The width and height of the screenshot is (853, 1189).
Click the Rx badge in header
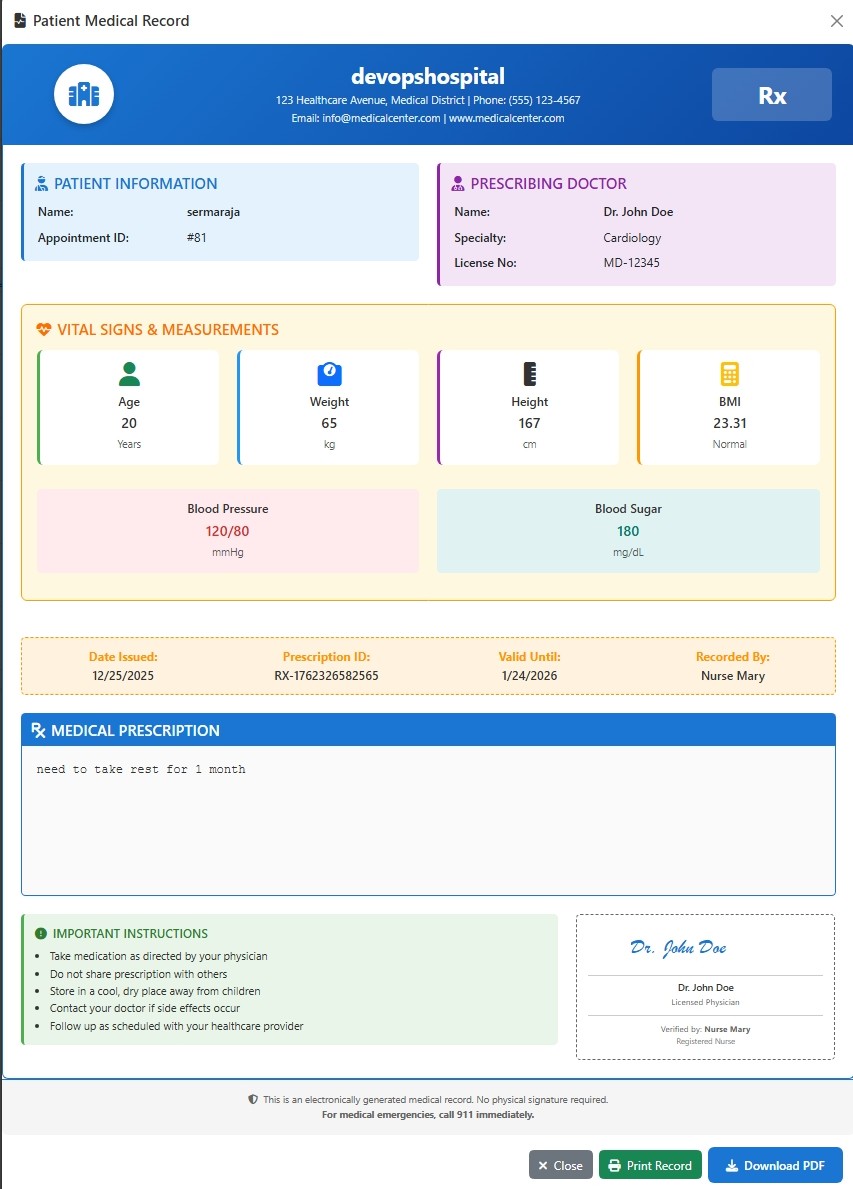pos(771,95)
